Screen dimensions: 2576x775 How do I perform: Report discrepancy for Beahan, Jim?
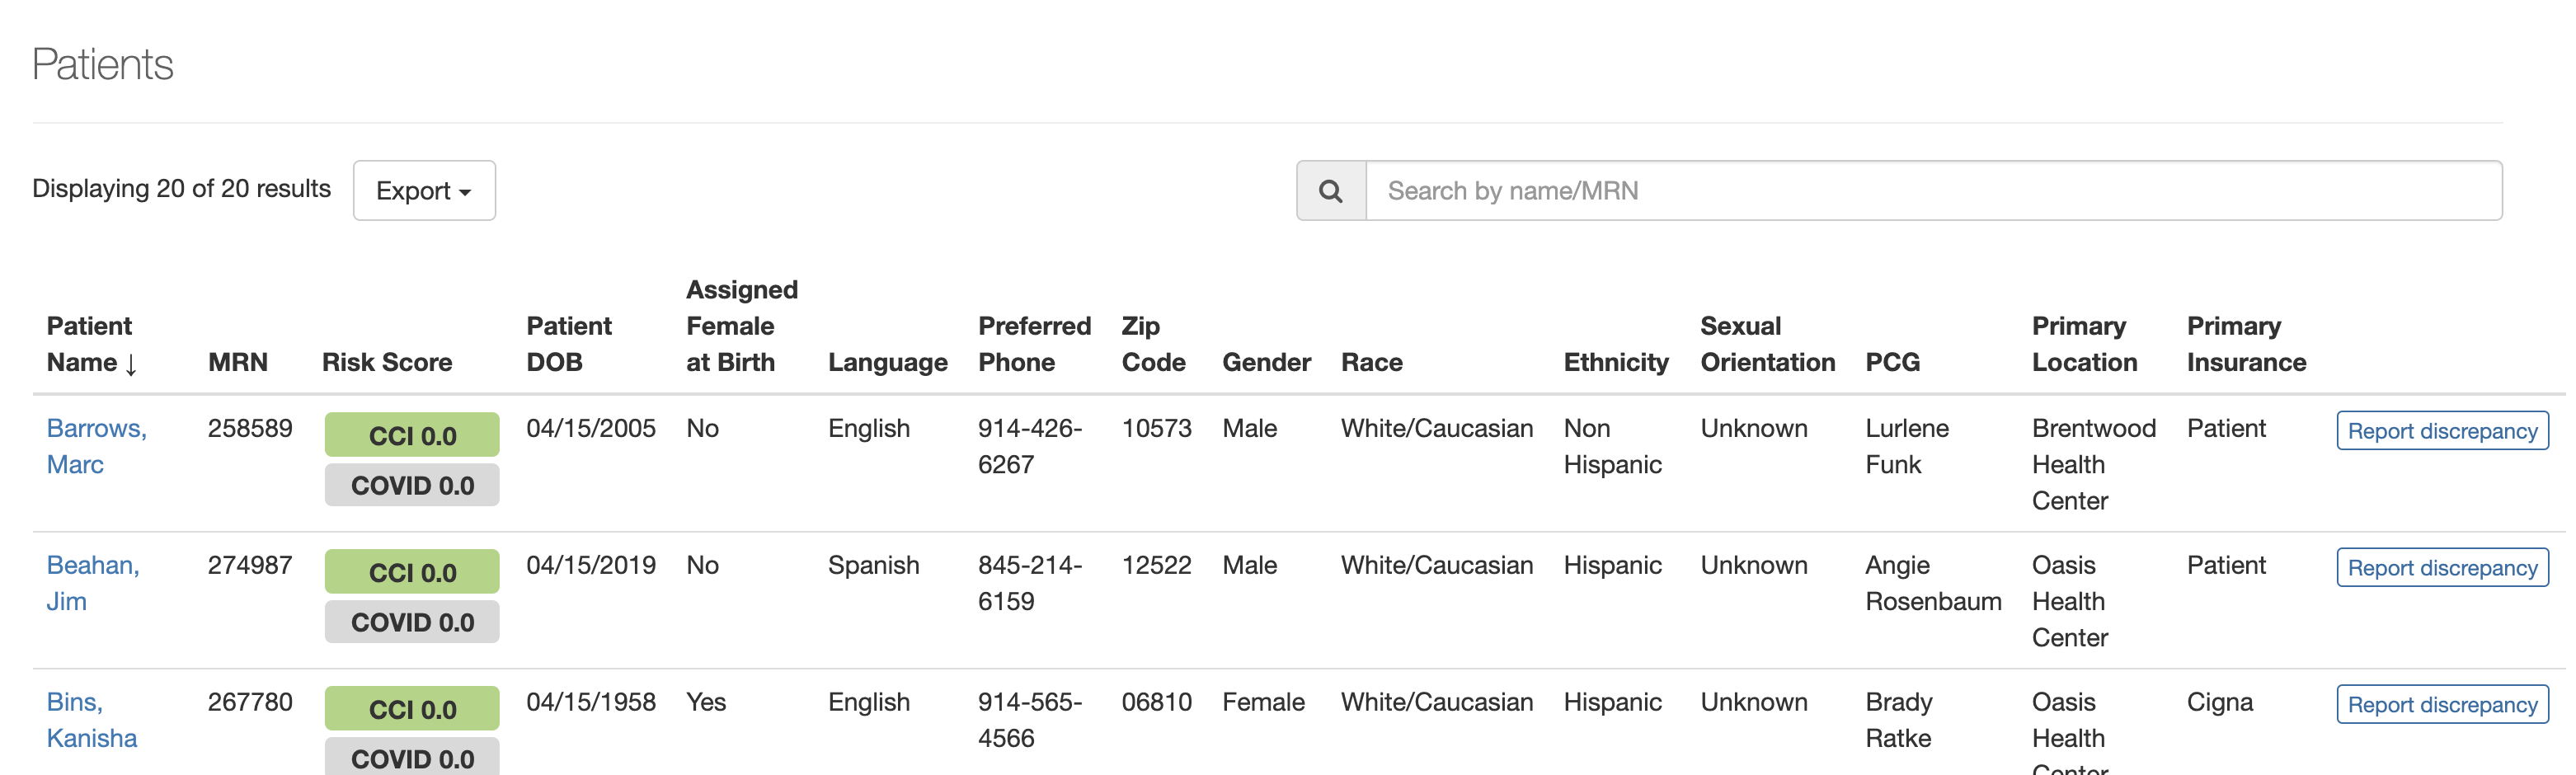2441,568
